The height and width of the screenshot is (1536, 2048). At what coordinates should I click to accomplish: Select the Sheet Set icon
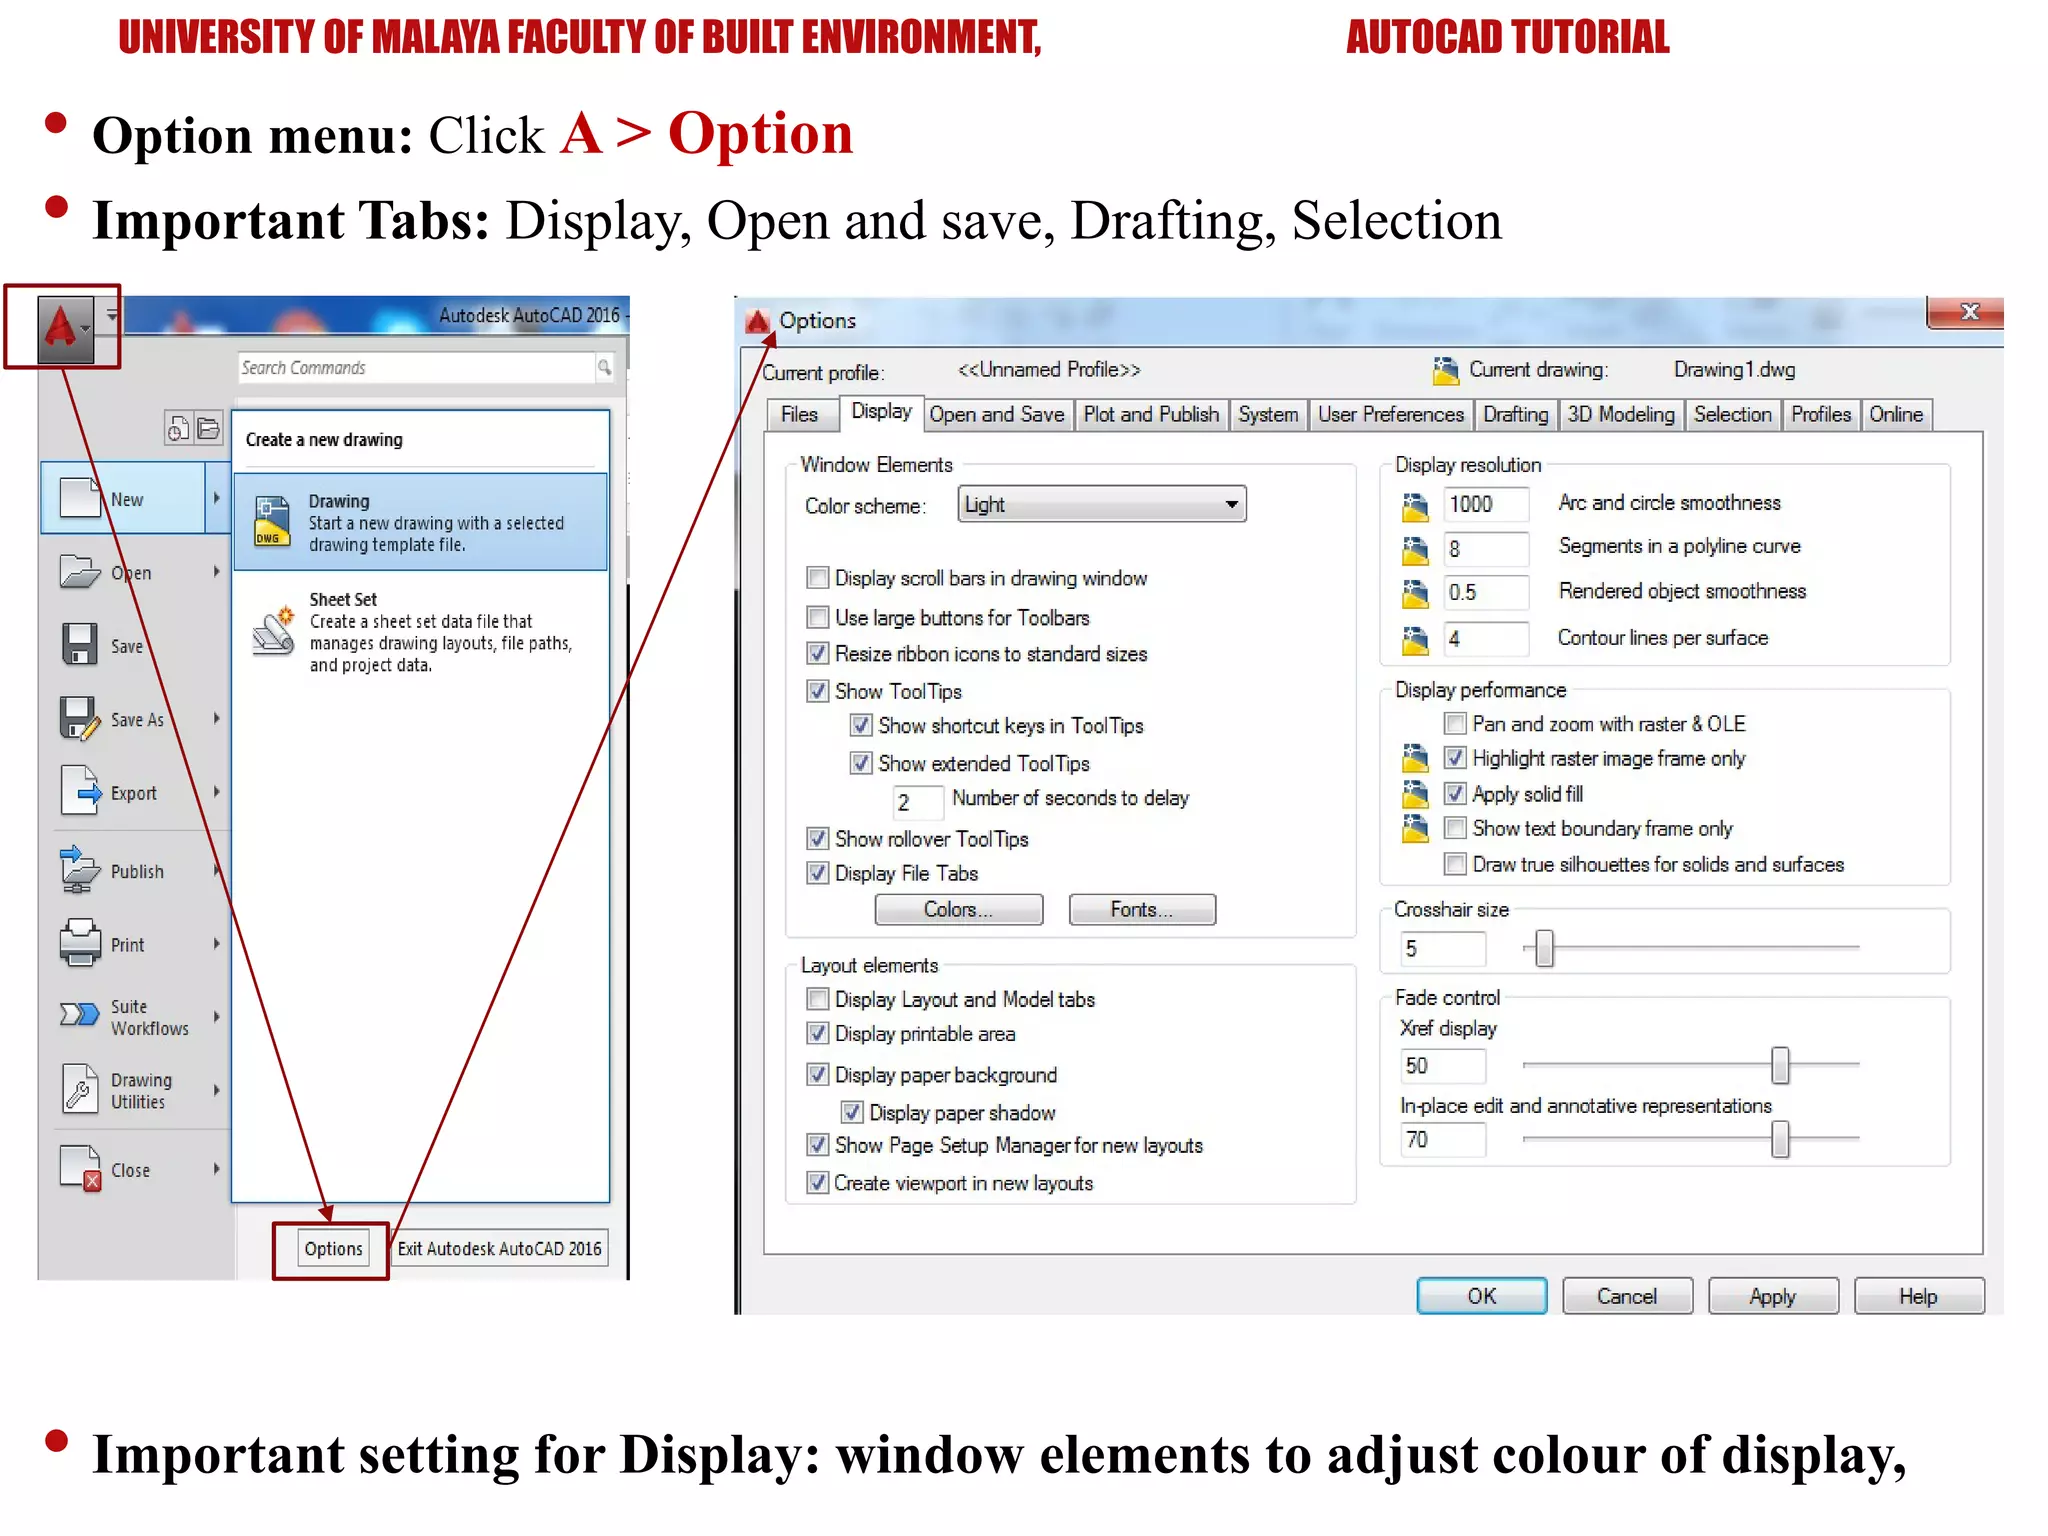273,631
